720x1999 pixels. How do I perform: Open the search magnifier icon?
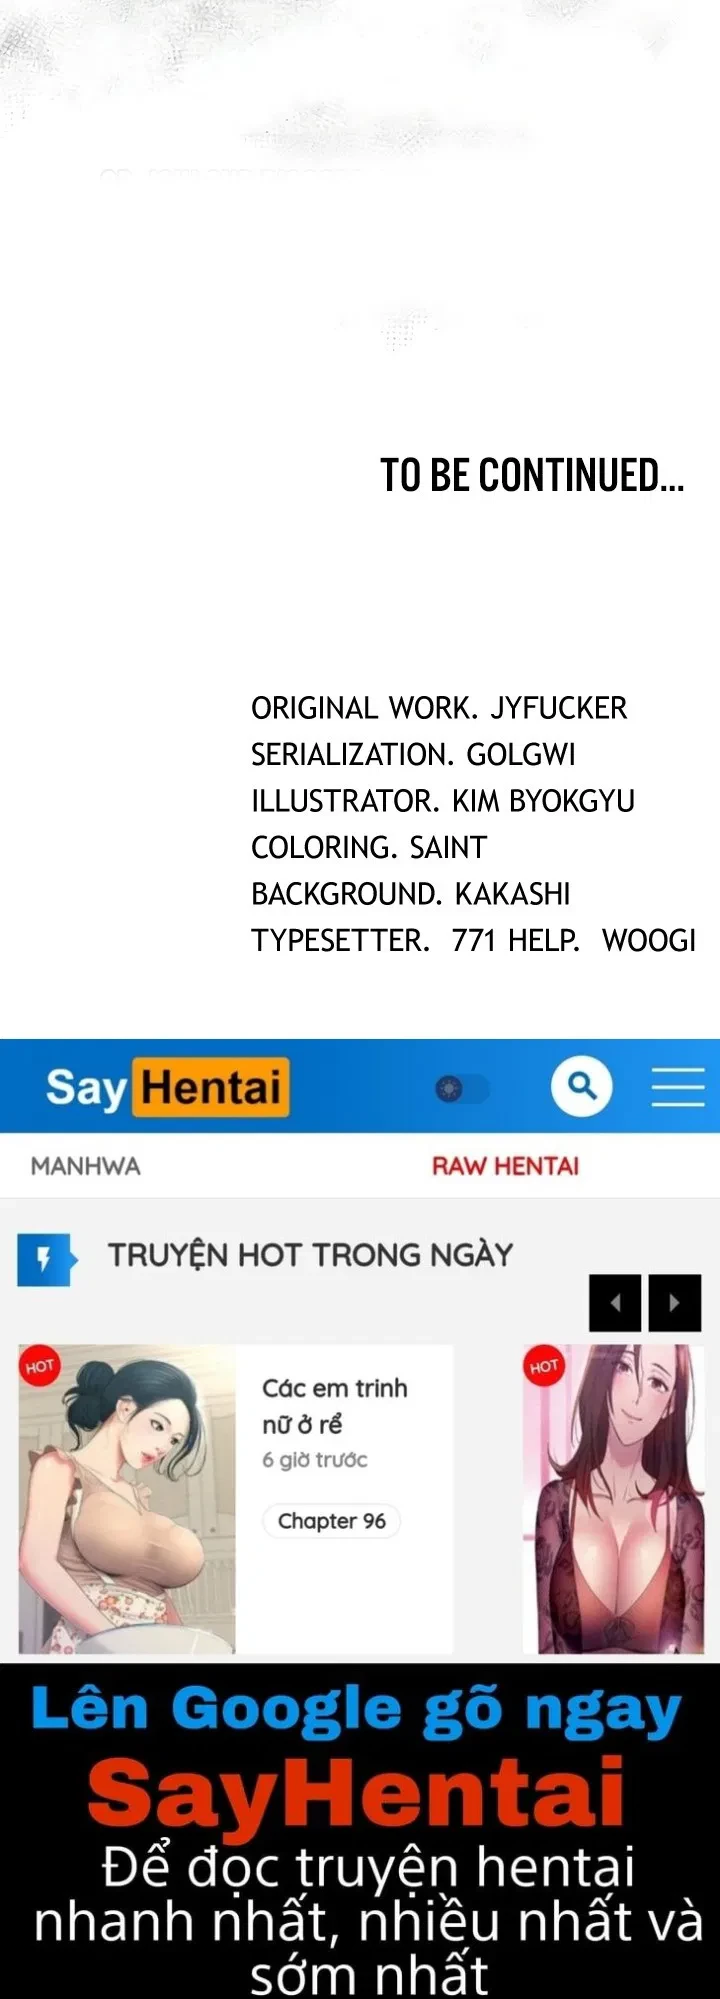click(582, 1086)
